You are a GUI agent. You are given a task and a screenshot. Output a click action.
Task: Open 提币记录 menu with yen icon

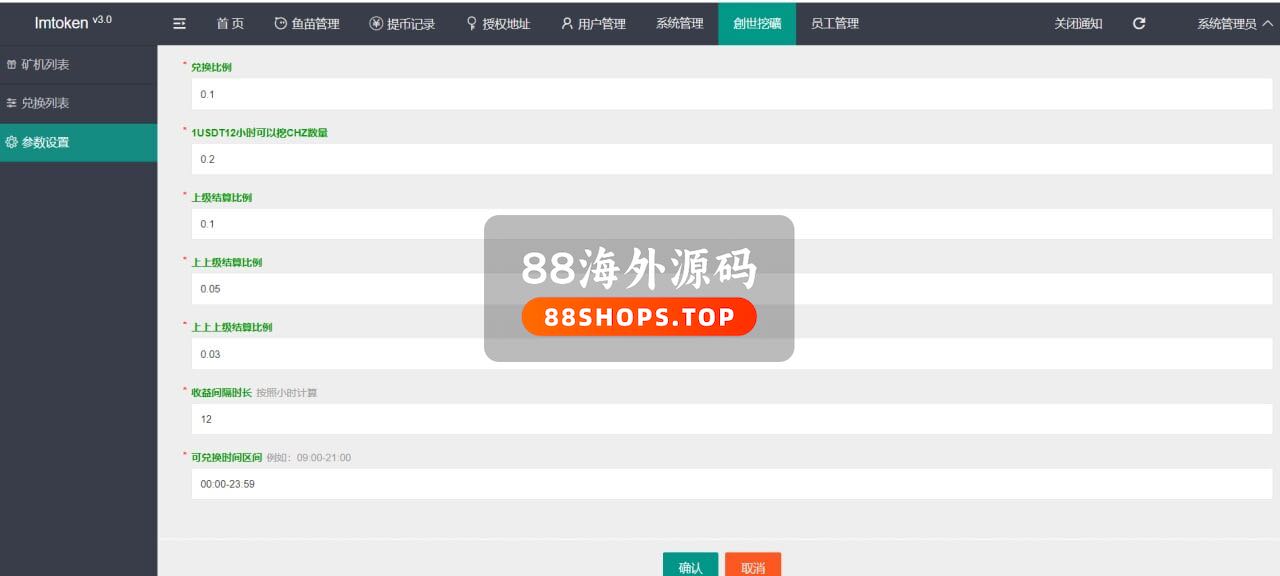(x=402, y=24)
